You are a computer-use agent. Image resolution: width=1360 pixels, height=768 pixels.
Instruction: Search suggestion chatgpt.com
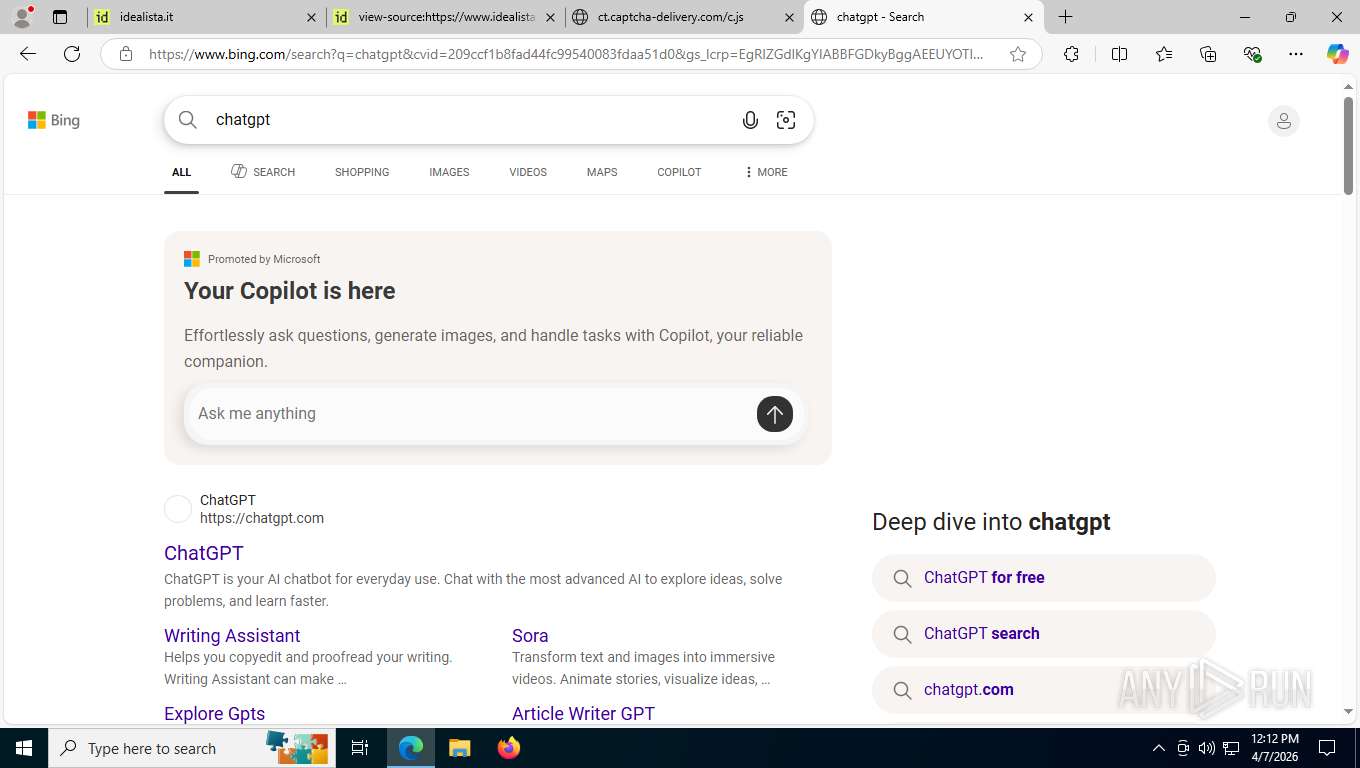coord(1044,690)
